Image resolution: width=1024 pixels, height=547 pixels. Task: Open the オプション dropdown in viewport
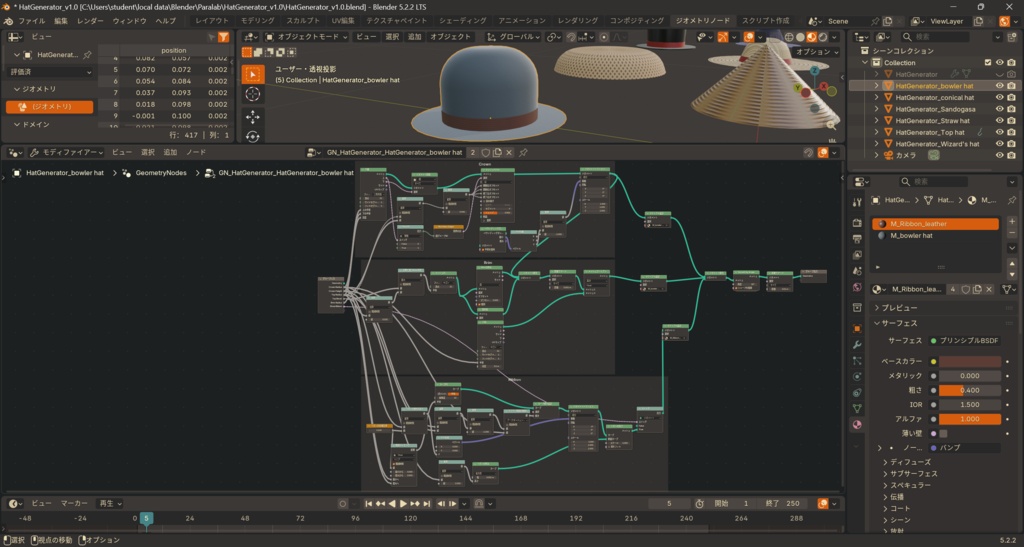(x=817, y=52)
